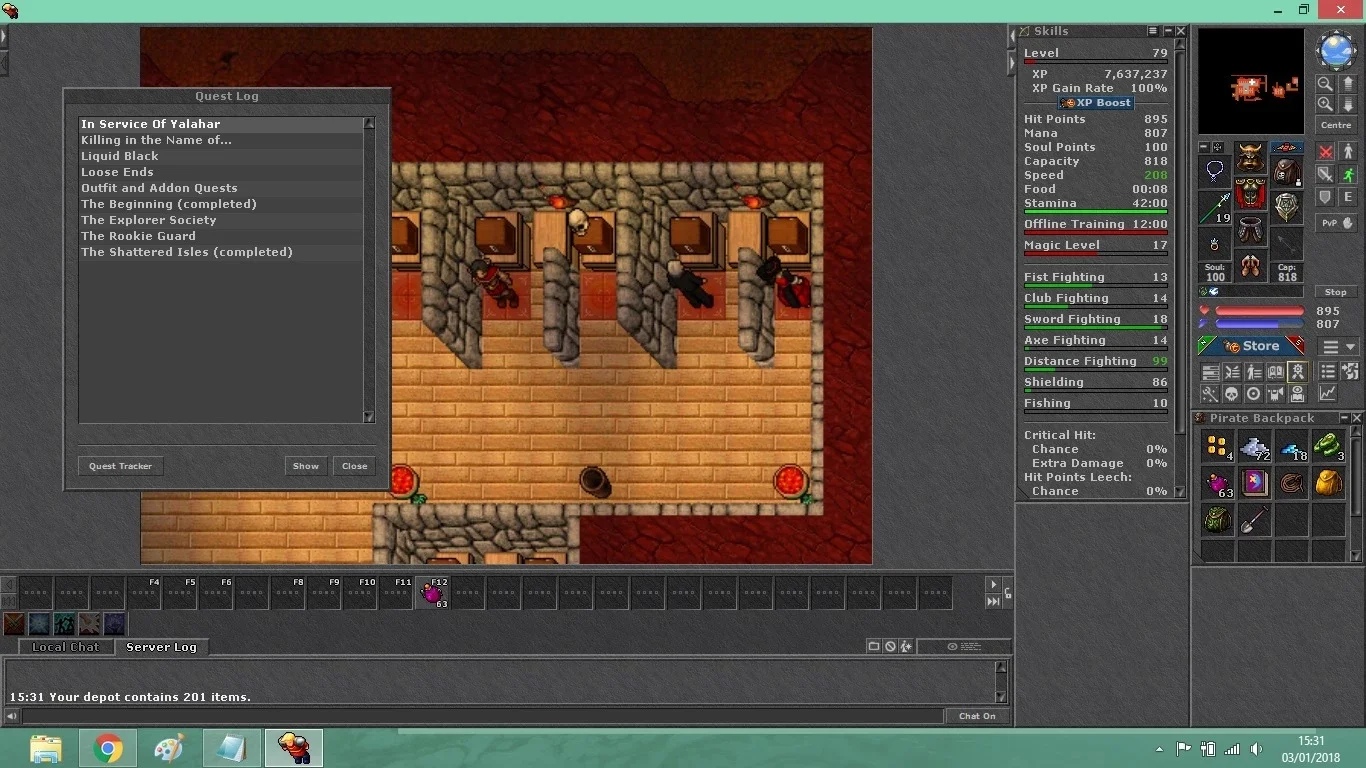Open the Store button
1366x768 pixels.
(1252, 346)
